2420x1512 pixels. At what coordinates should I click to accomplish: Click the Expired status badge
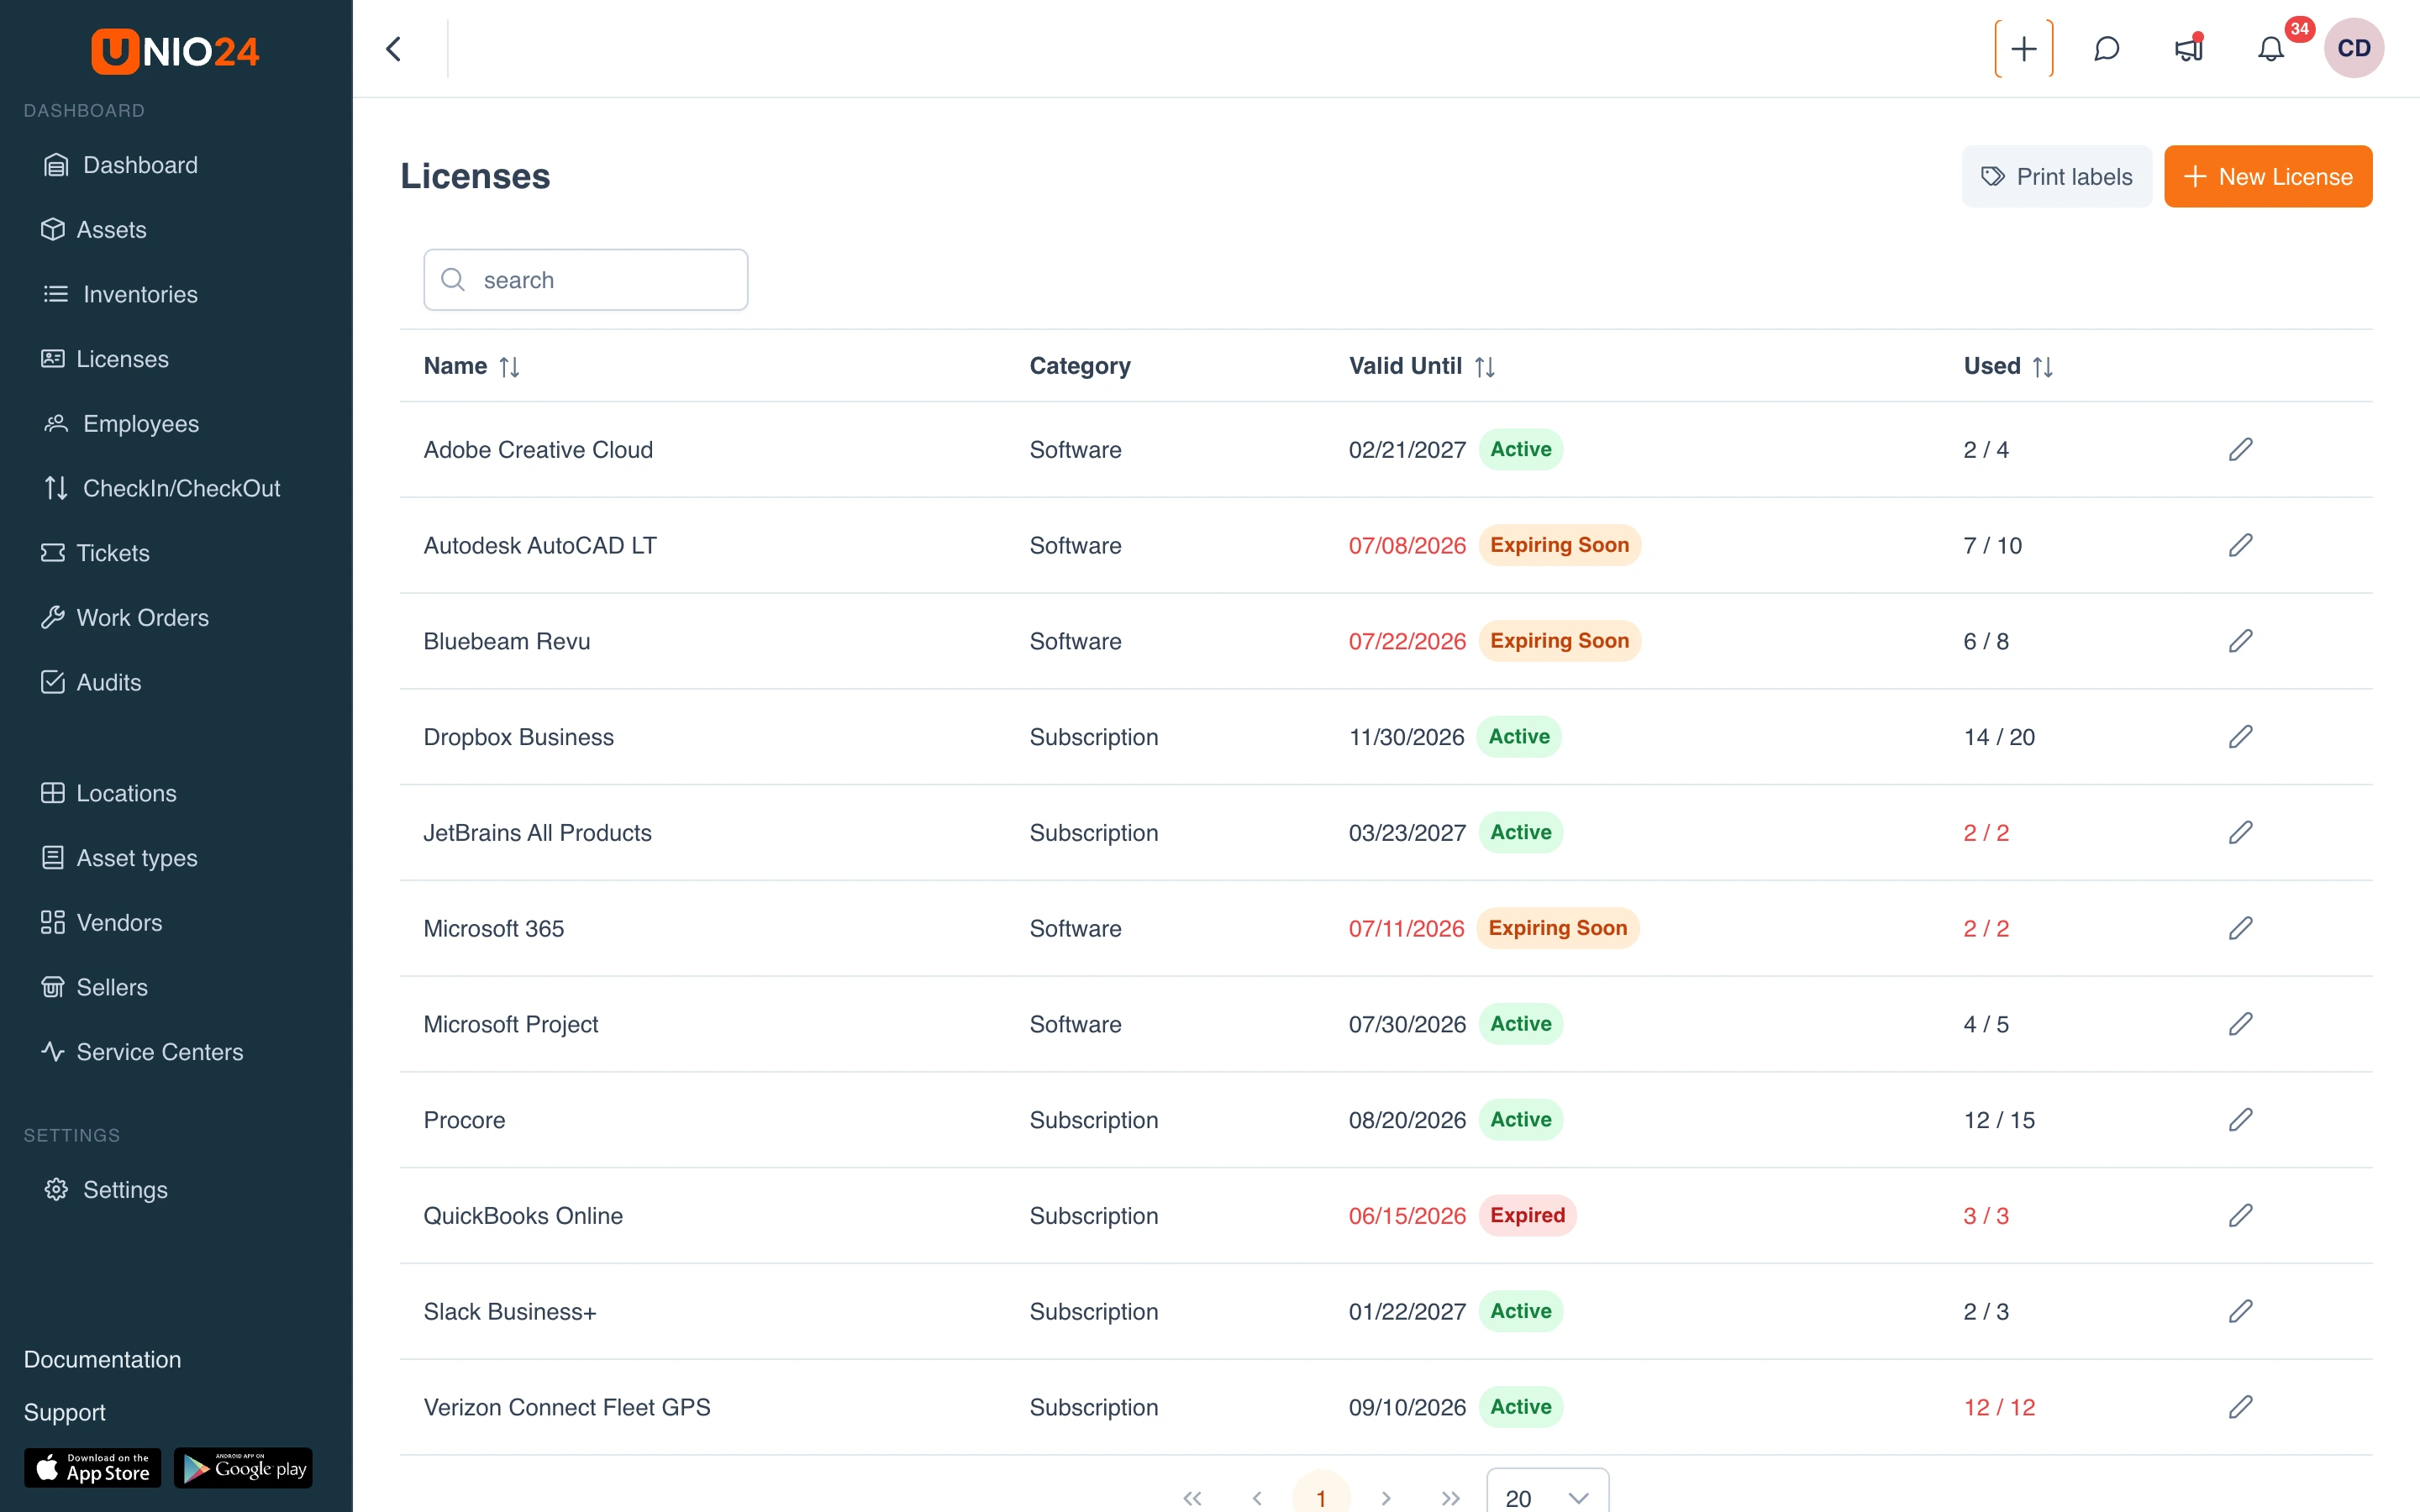coord(1527,1216)
